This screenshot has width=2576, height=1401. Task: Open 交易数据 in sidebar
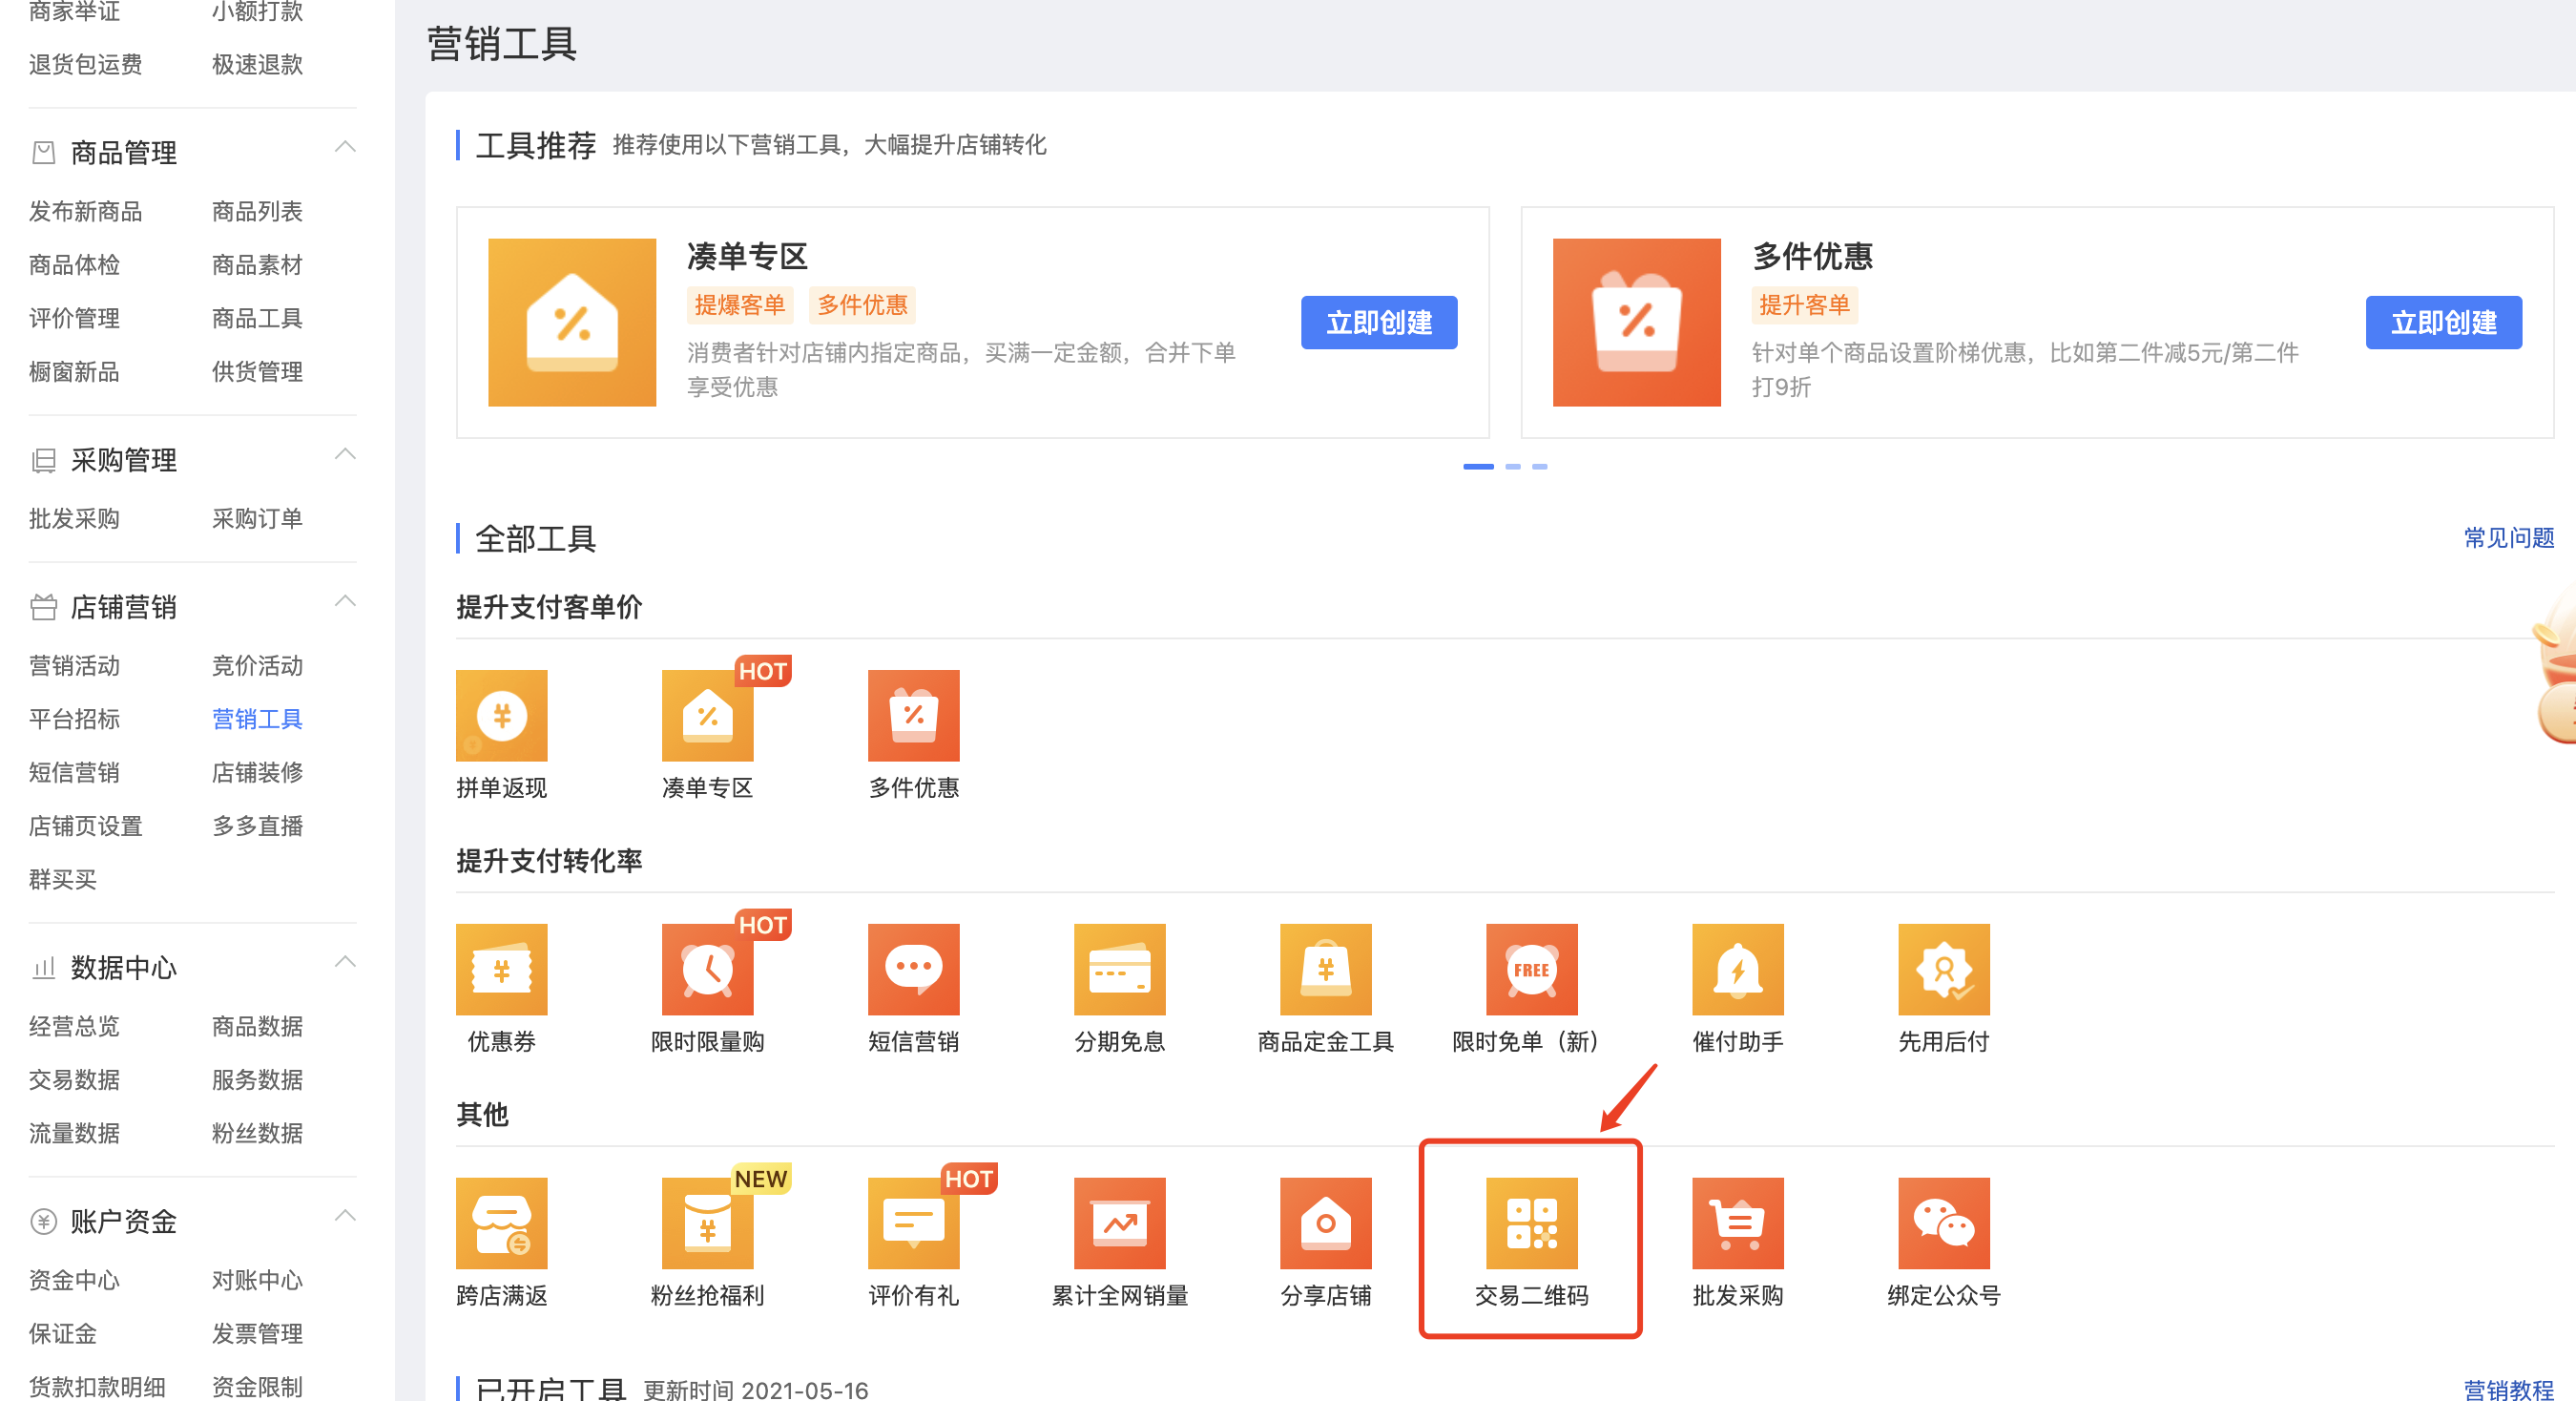click(x=74, y=1080)
